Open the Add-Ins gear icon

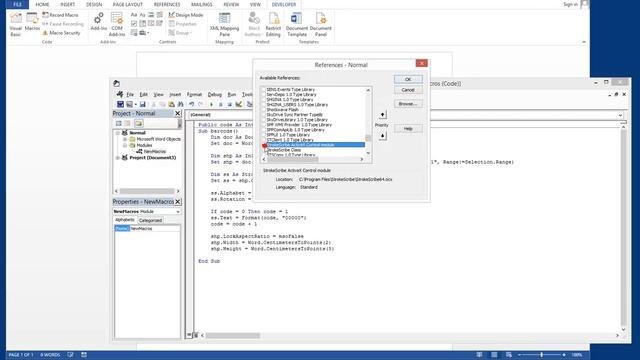click(x=98, y=21)
